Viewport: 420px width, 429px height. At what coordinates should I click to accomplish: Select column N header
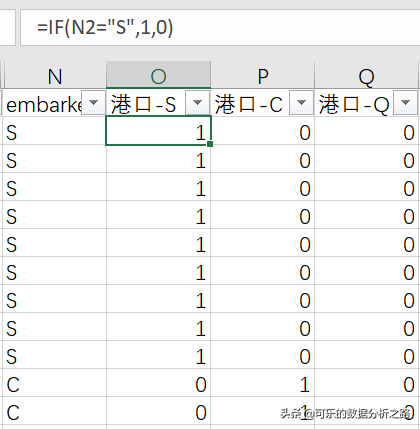coord(55,76)
